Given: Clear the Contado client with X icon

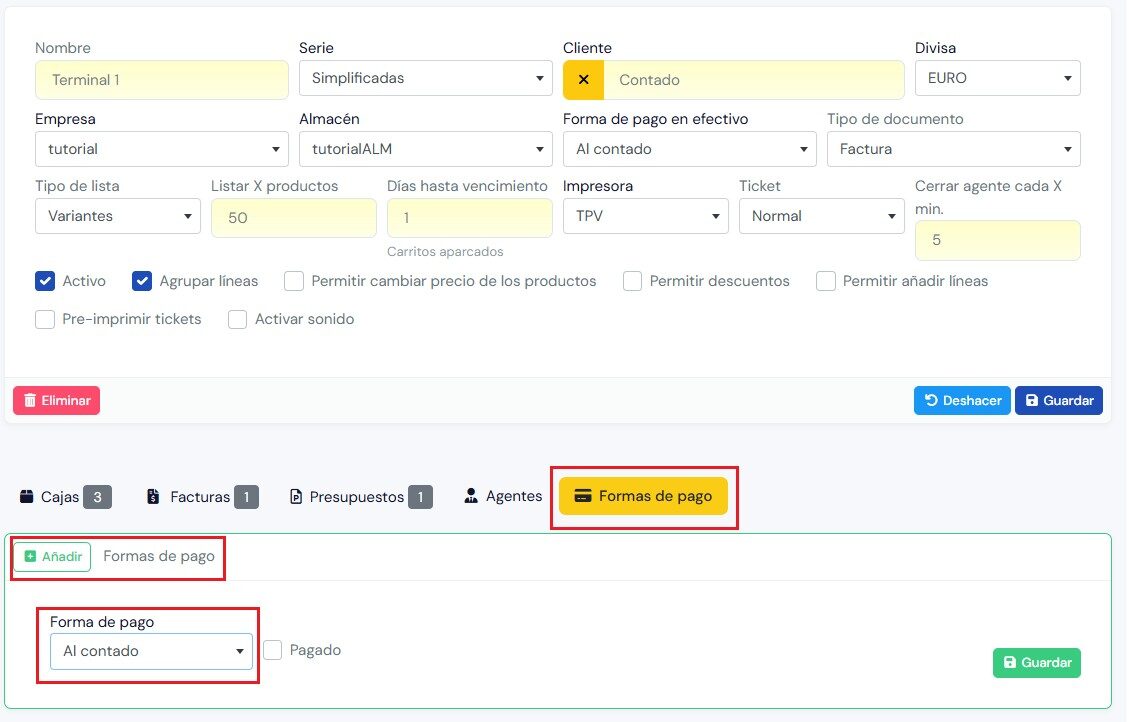Looking at the screenshot, I should pyautogui.click(x=584, y=80).
